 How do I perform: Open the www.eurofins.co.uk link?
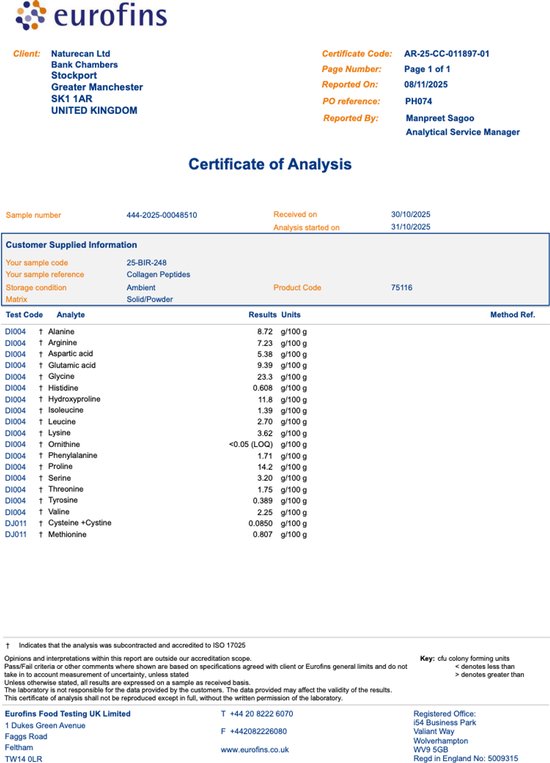coord(255,749)
